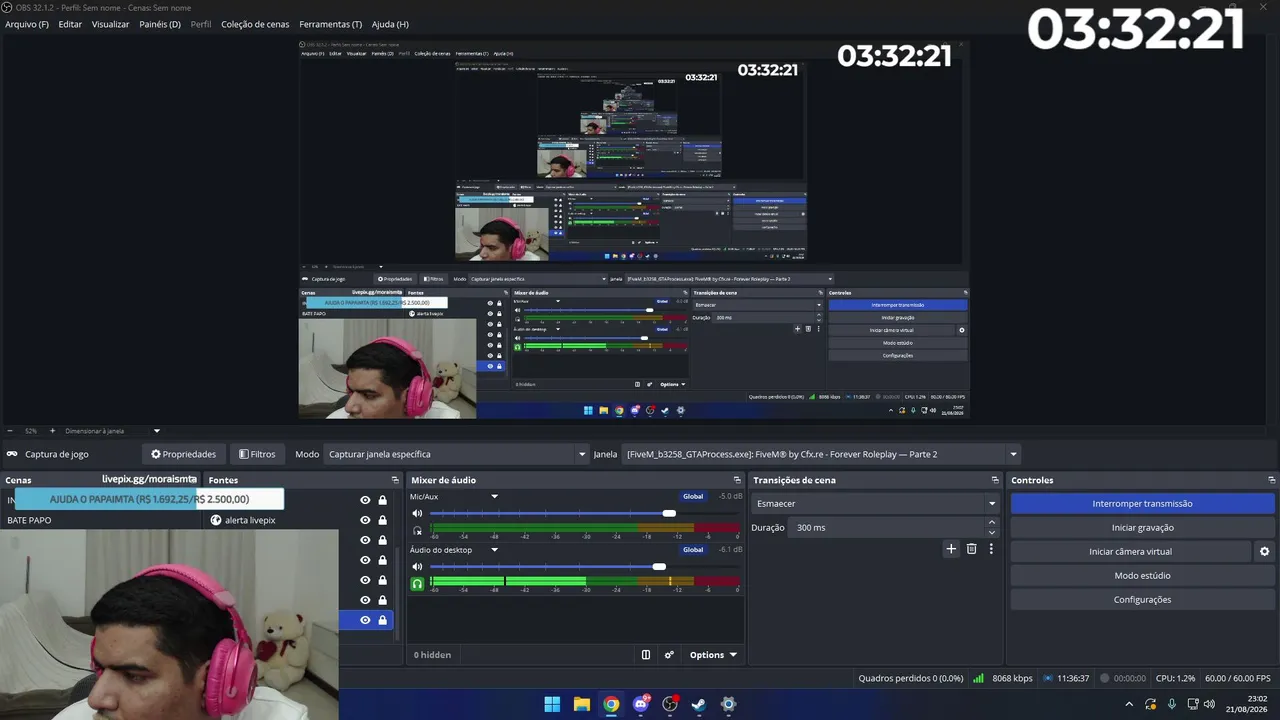This screenshot has width=1280, height=720.
Task: Open transition properties three-dot menu
Action: tap(991, 549)
